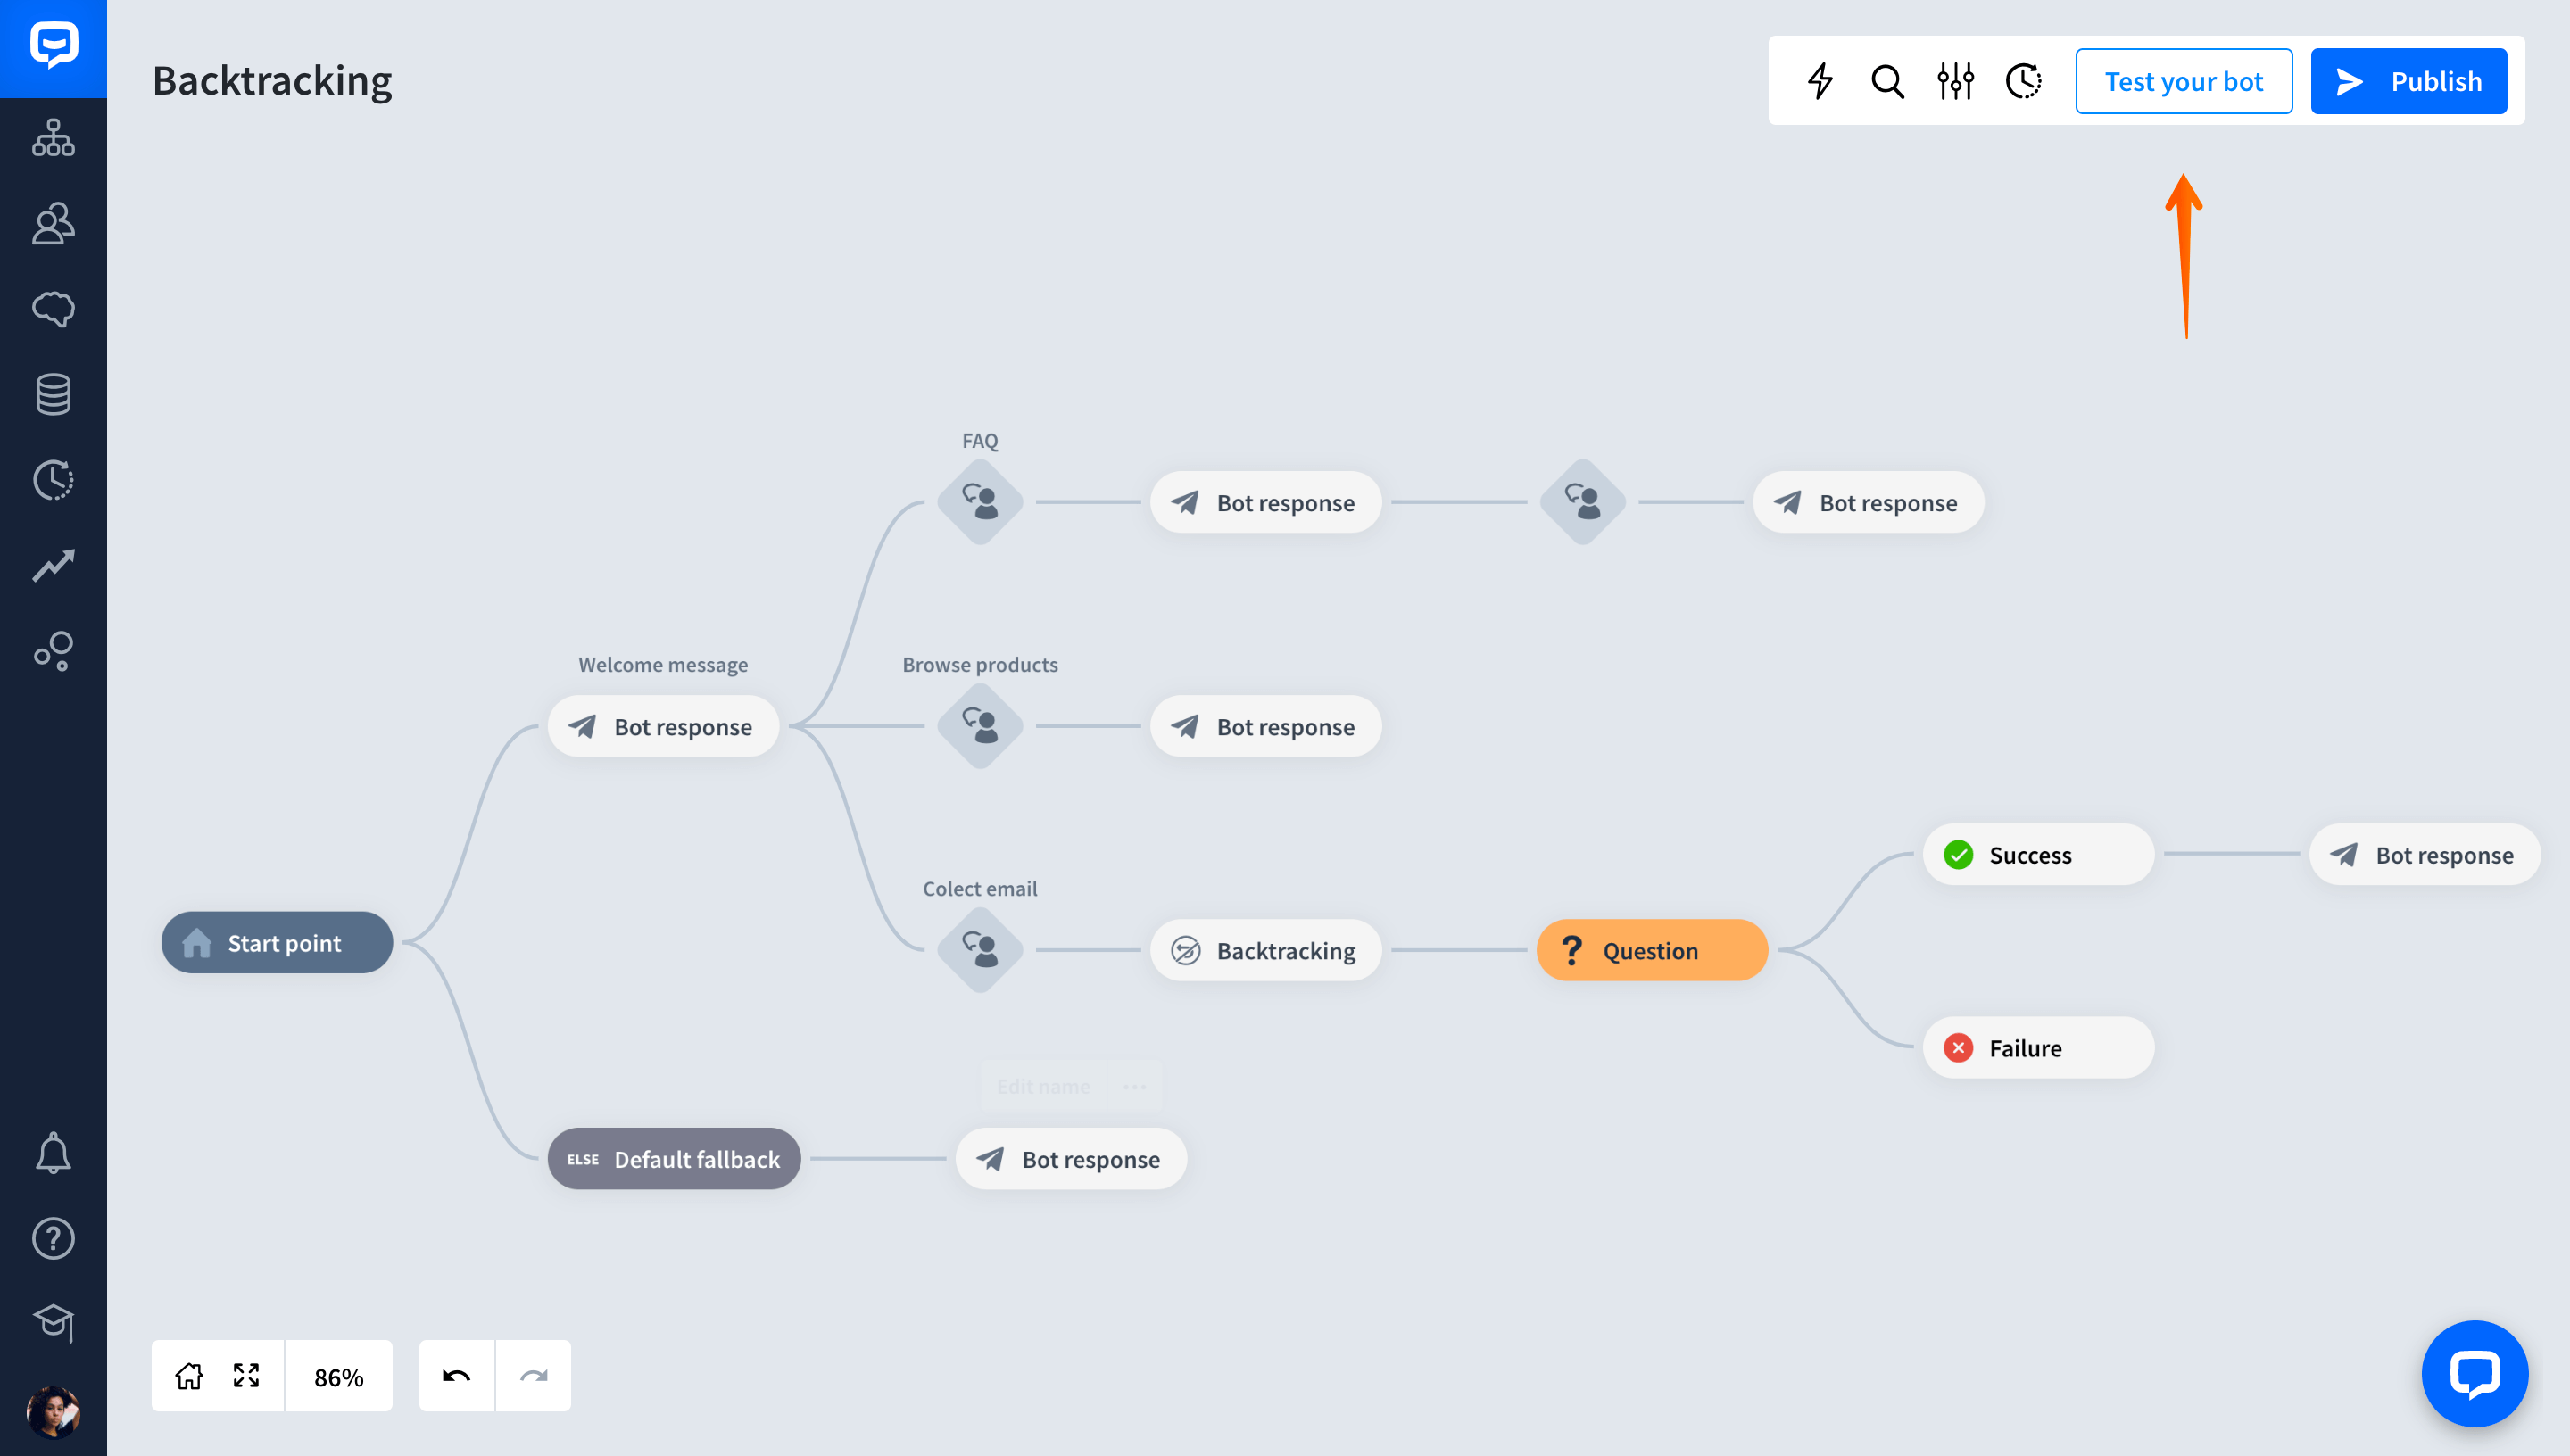Viewport: 2570px width, 1456px height.
Task: Click the Test your bot button
Action: [2183, 81]
